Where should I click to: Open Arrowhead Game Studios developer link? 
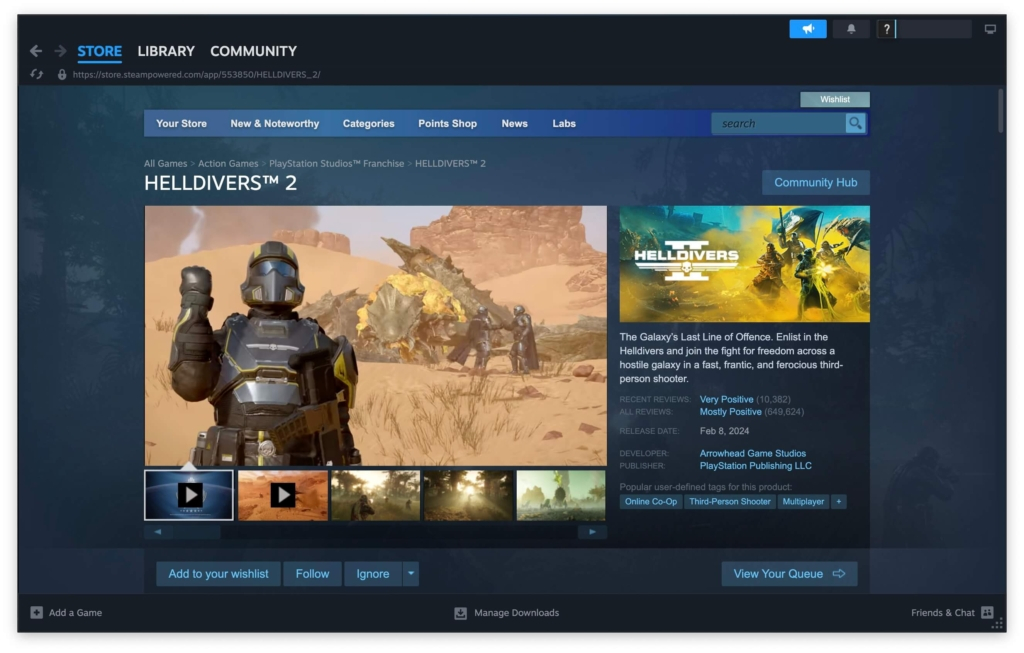point(752,453)
